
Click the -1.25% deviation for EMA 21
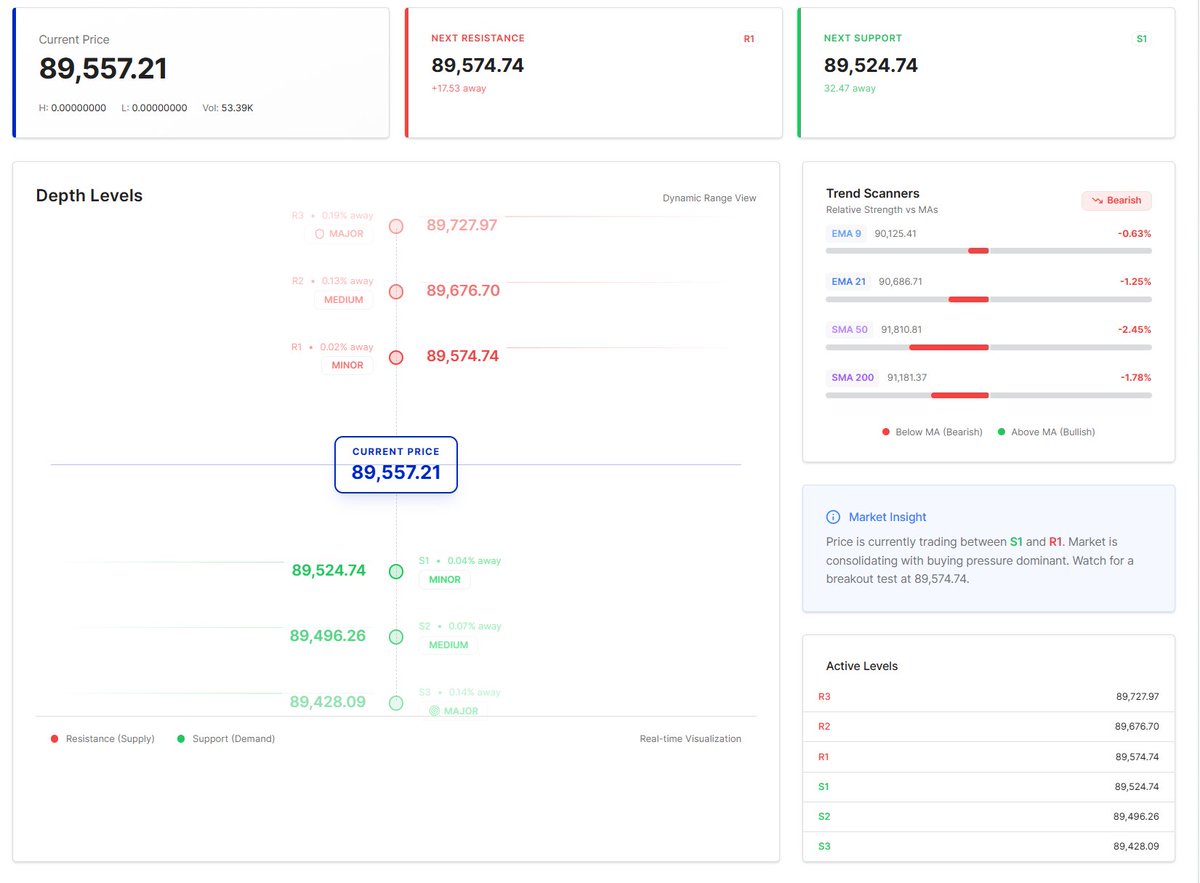(x=1135, y=281)
